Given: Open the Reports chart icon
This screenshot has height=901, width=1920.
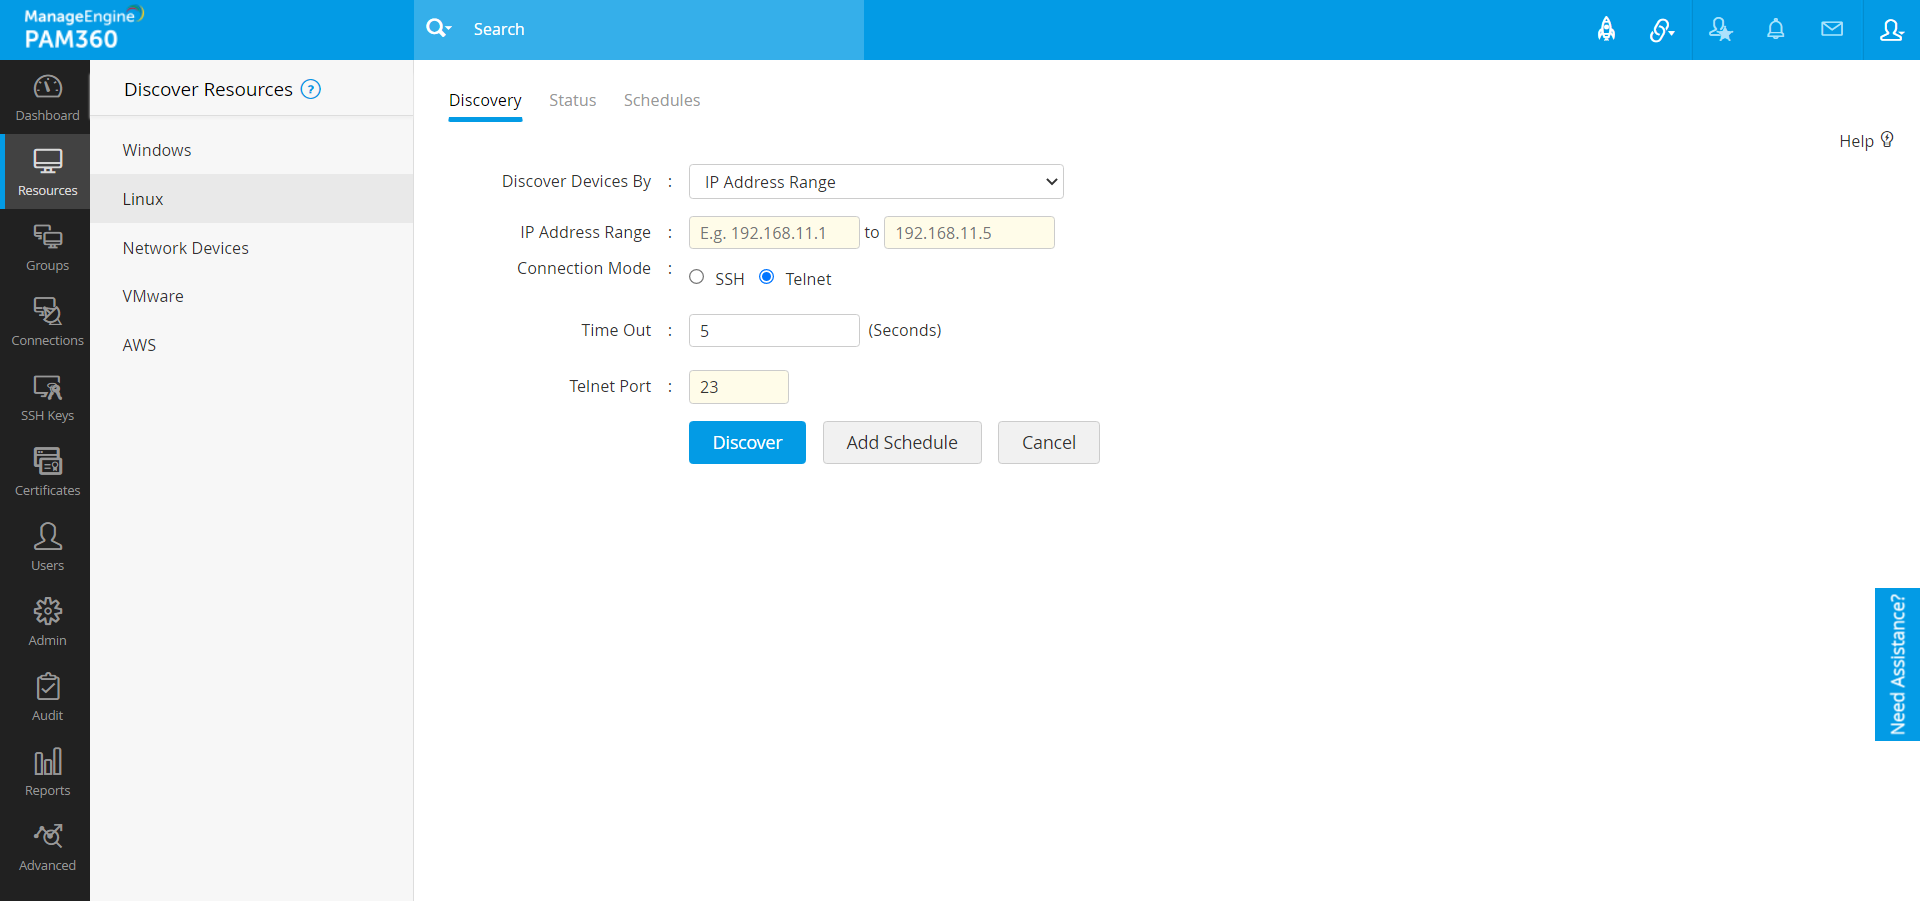Looking at the screenshot, I should [x=47, y=761].
